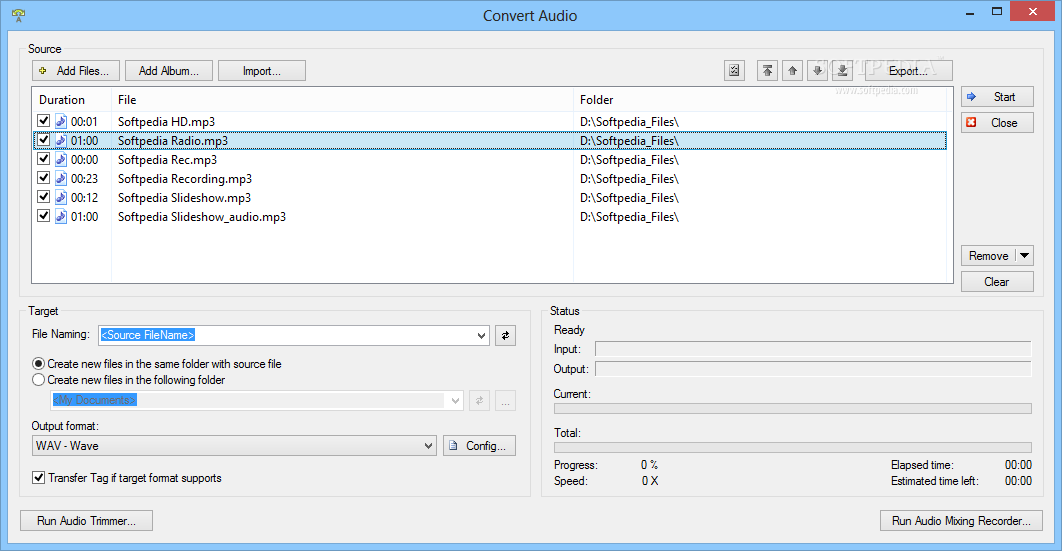1062x551 pixels.
Task: Uncheck the Softpedia HD.mp3 checkbox
Action: 43,120
